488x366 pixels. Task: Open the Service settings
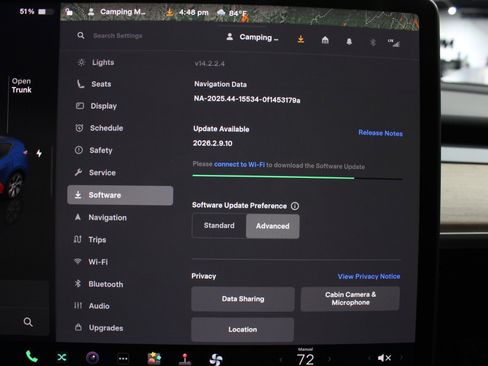coord(95,173)
